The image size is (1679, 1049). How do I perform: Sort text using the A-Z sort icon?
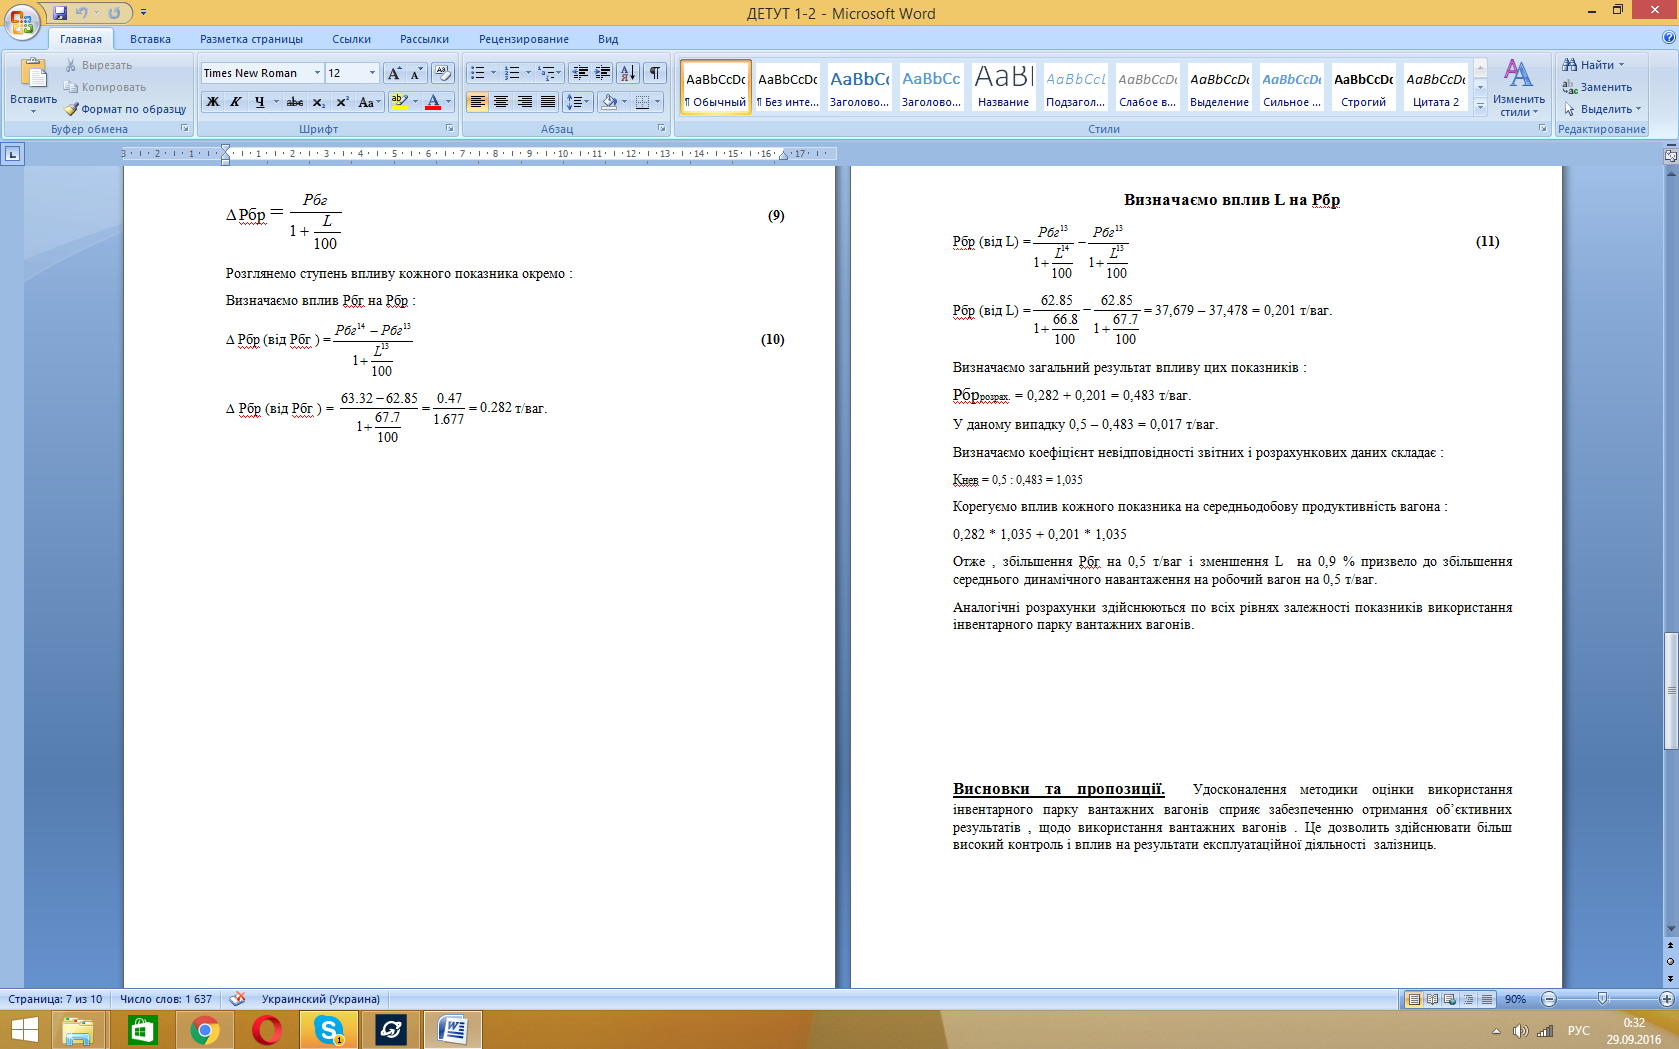[x=628, y=73]
